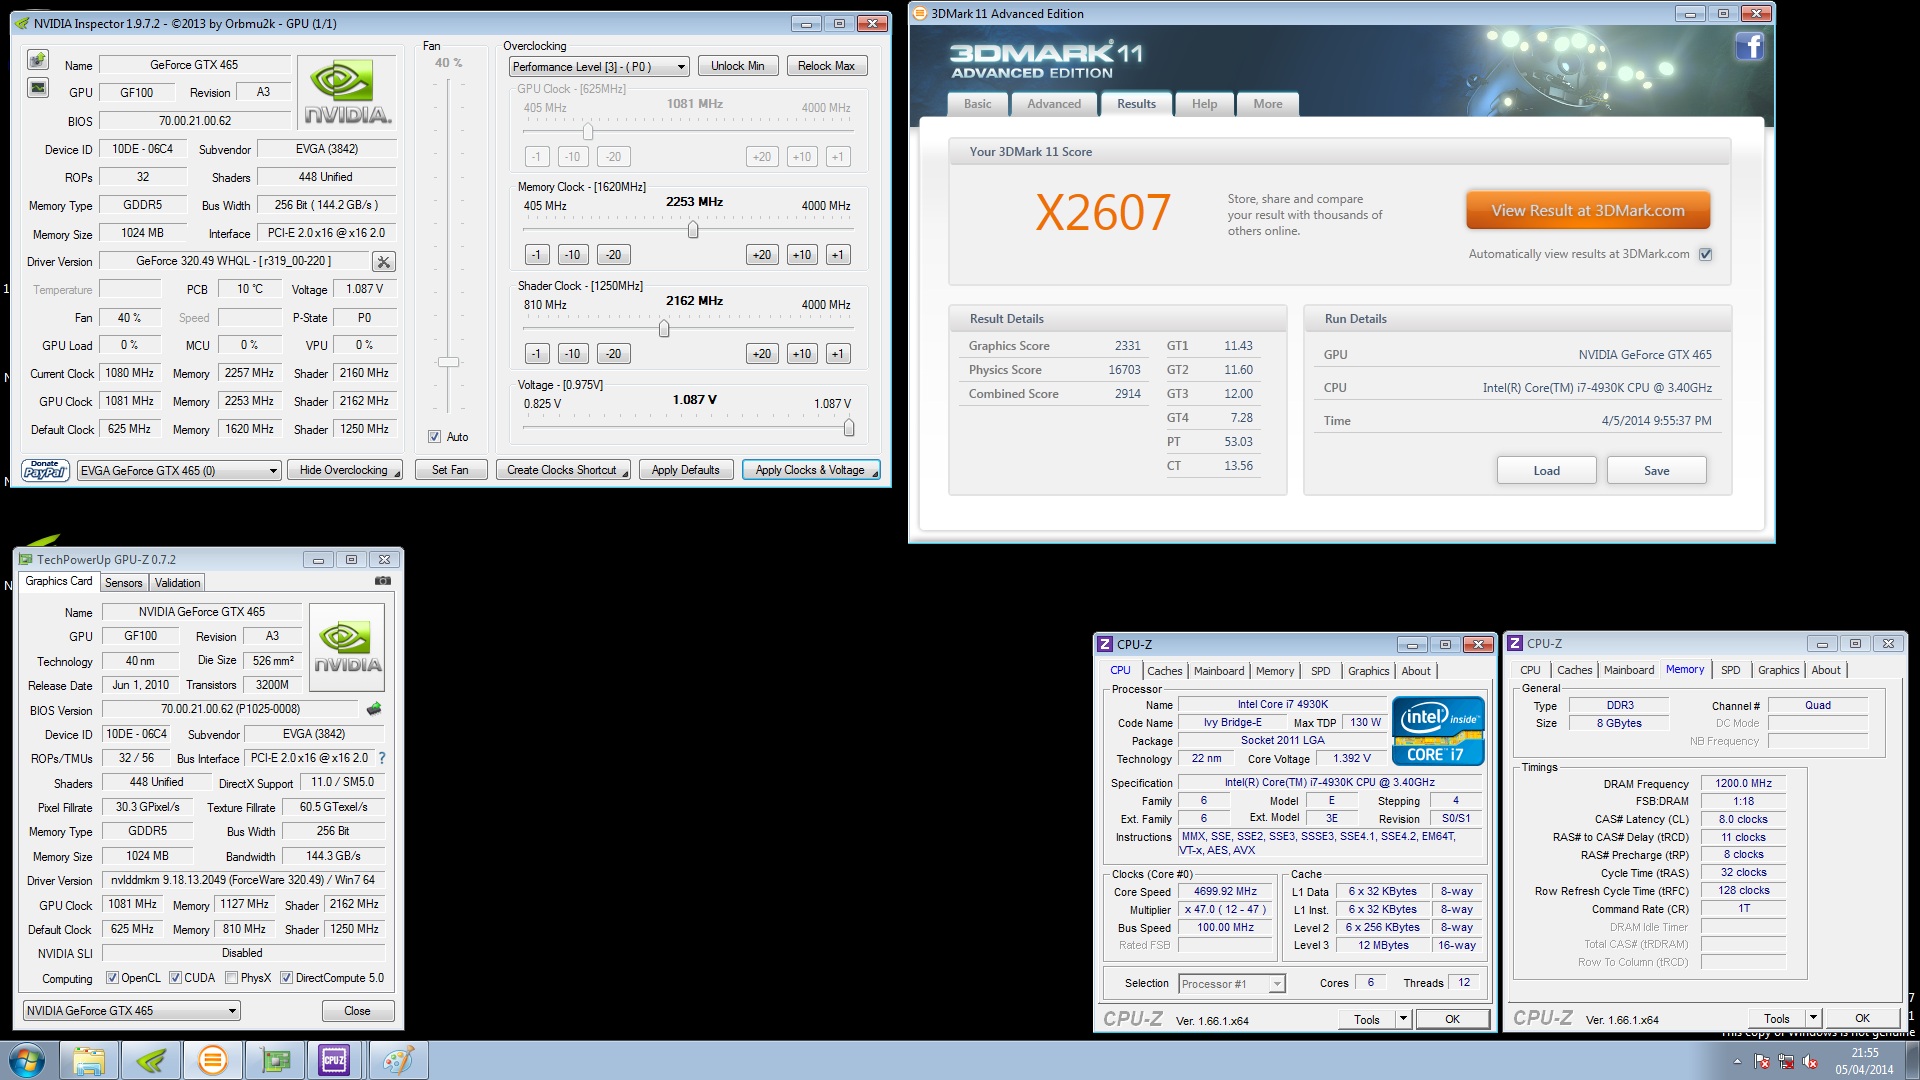Switch to NVIDIA Inspector in the taskbar
Image resolution: width=1920 pixels, height=1080 pixels.
coord(151,1060)
